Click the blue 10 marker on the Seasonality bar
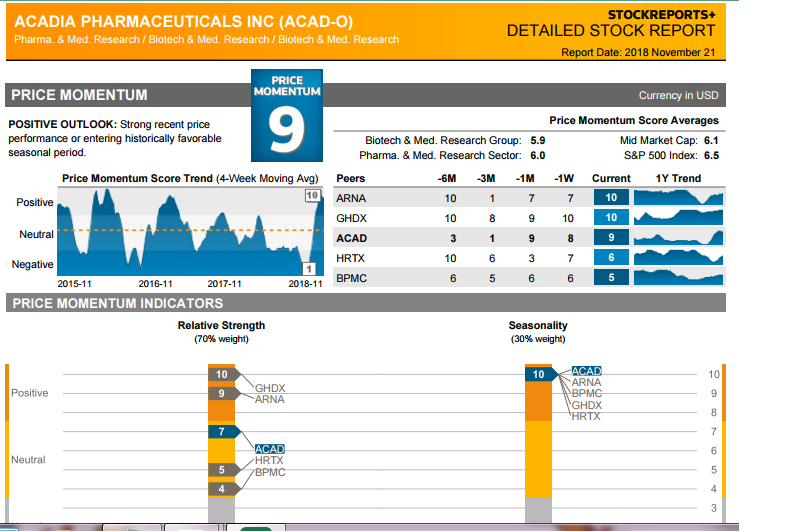Image resolution: width=788 pixels, height=532 pixels. pos(541,374)
